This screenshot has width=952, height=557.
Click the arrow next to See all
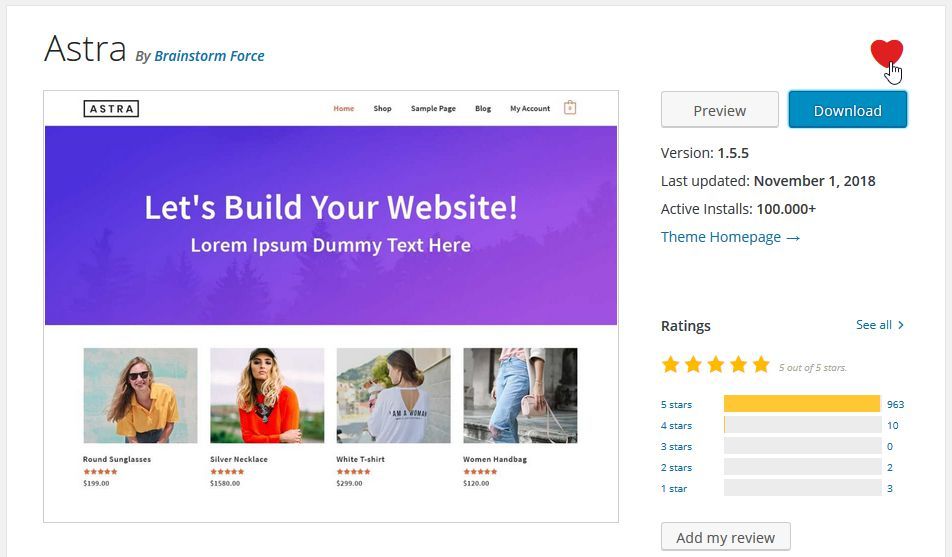901,325
